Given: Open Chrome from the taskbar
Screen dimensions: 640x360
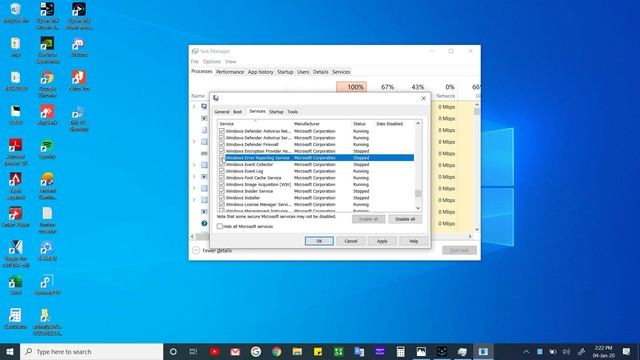Looking at the screenshot, I should tap(276, 351).
